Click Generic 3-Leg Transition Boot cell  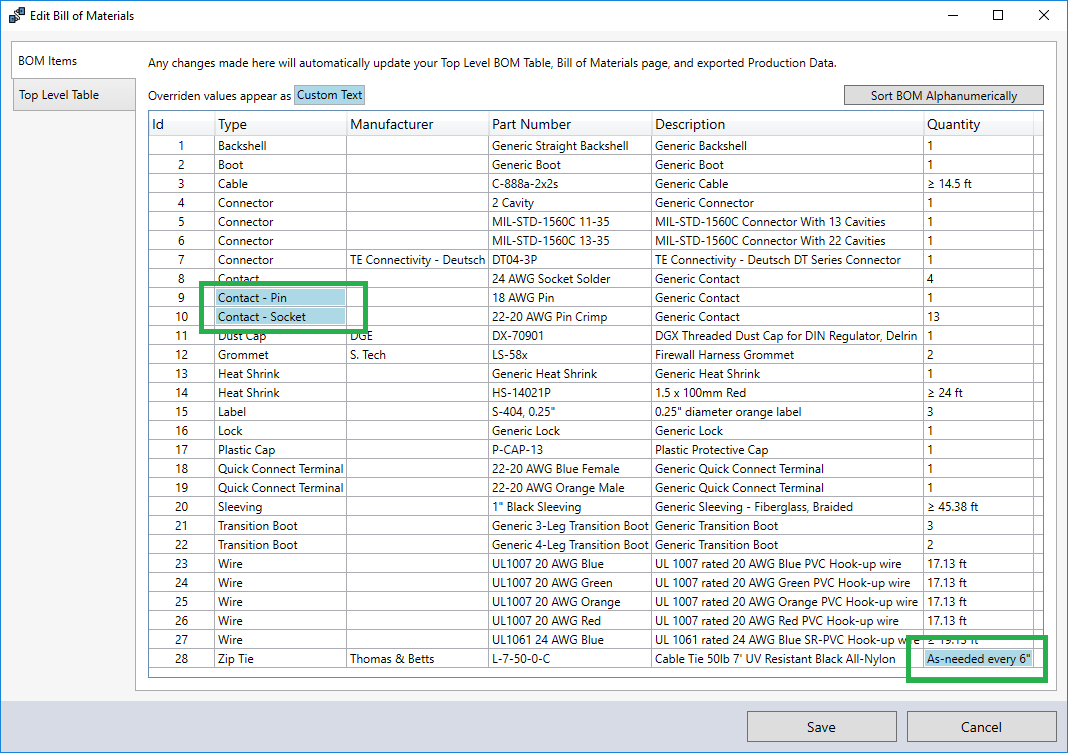pyautogui.click(x=570, y=526)
